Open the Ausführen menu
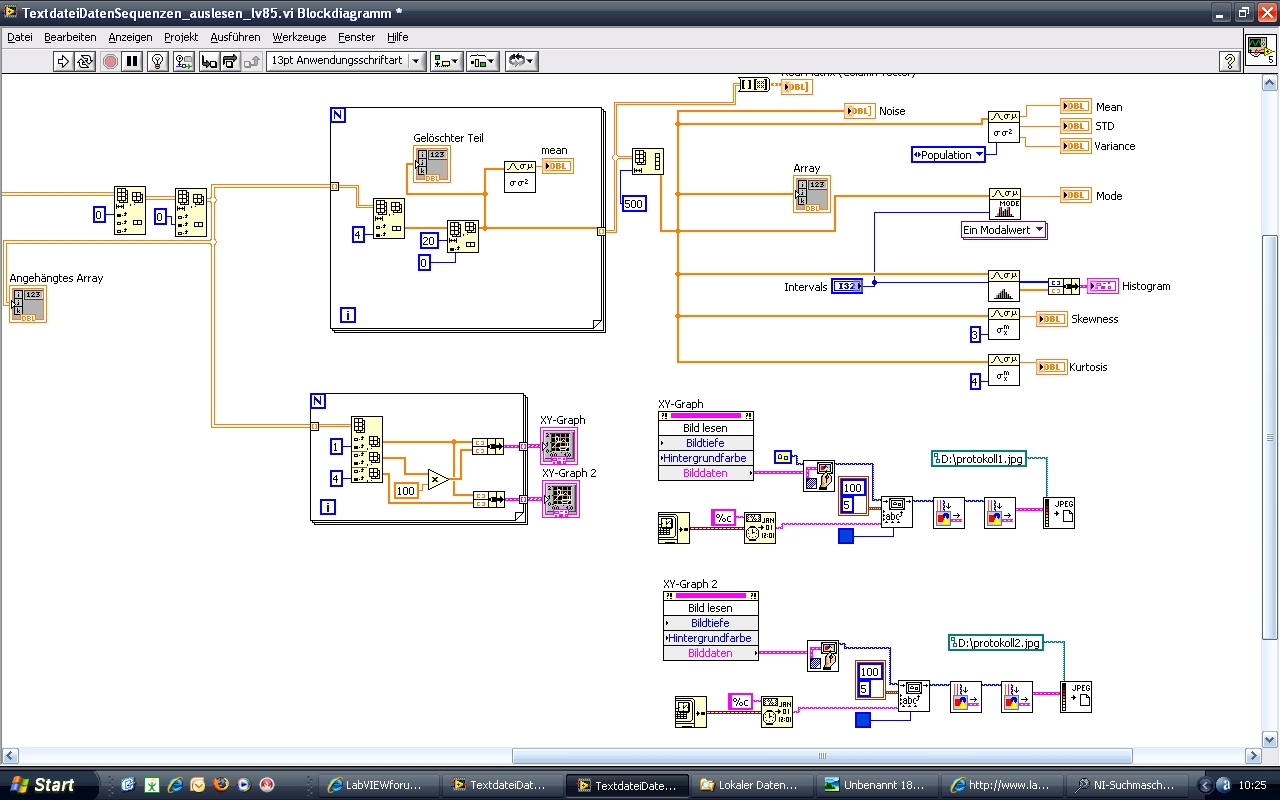This screenshot has width=1280, height=800. (x=235, y=37)
